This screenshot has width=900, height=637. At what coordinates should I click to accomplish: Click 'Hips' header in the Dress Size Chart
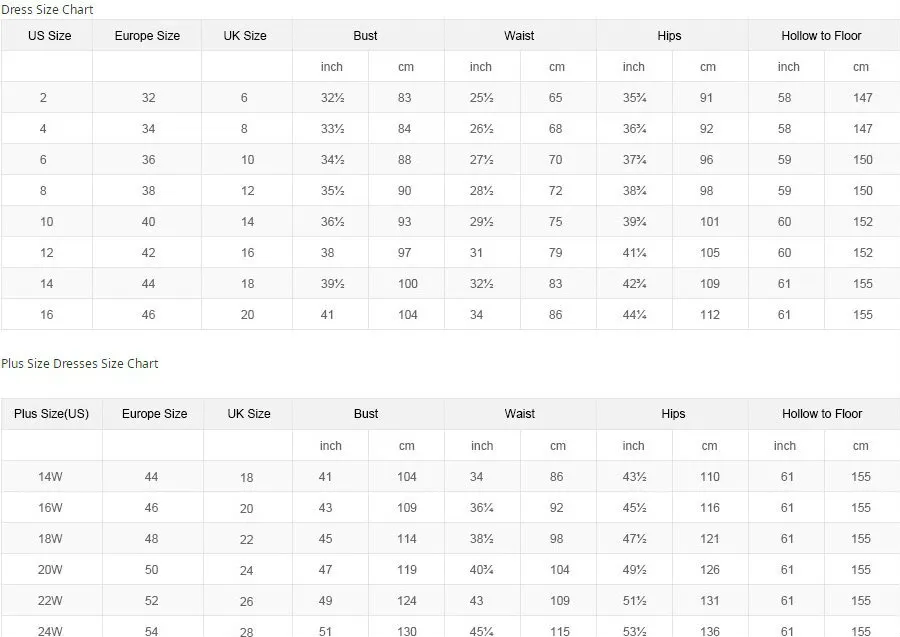[x=669, y=36]
